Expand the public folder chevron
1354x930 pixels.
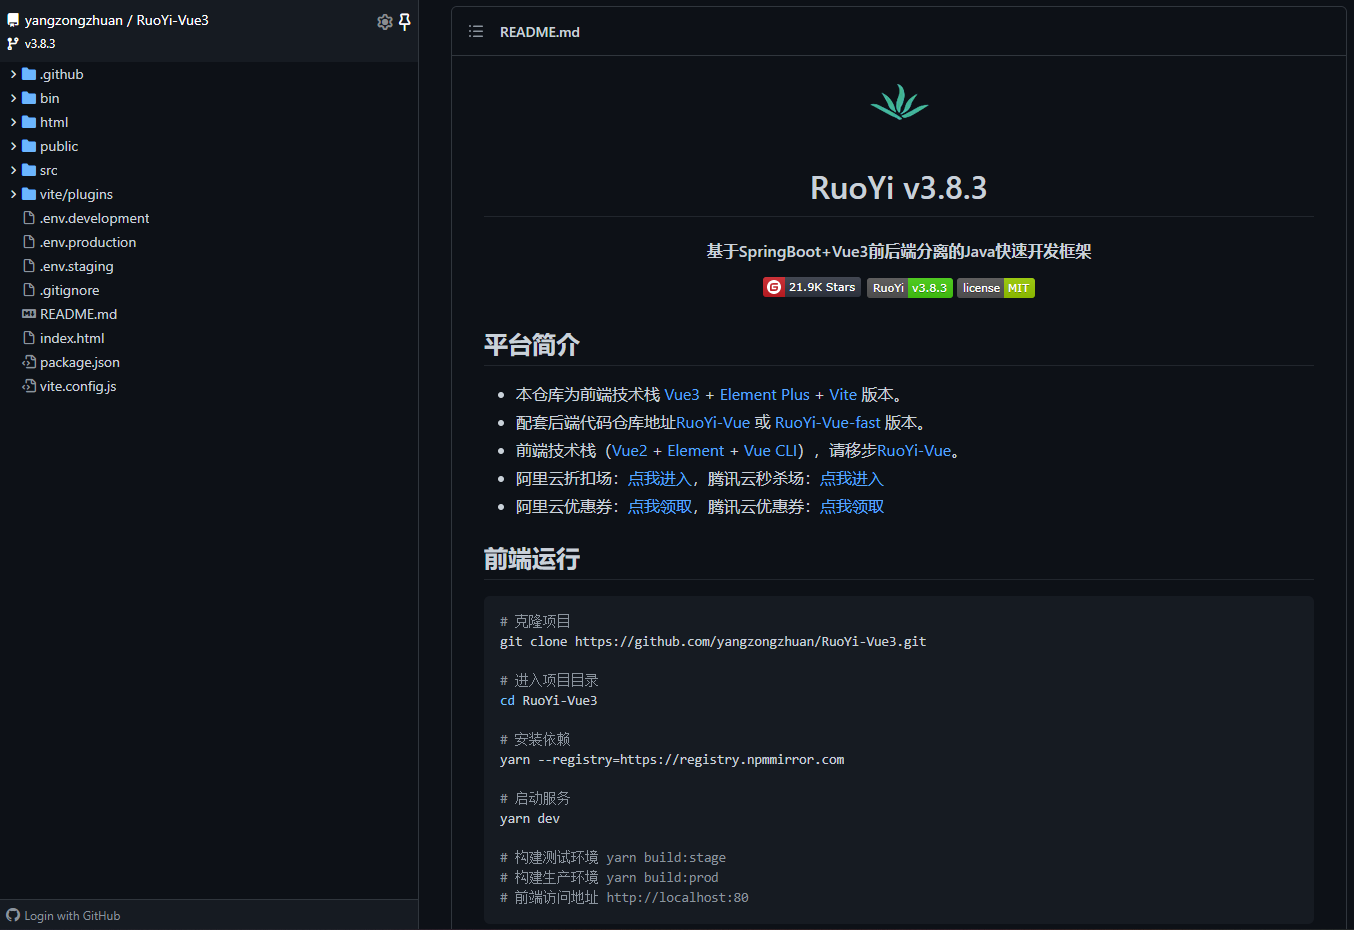(x=13, y=146)
